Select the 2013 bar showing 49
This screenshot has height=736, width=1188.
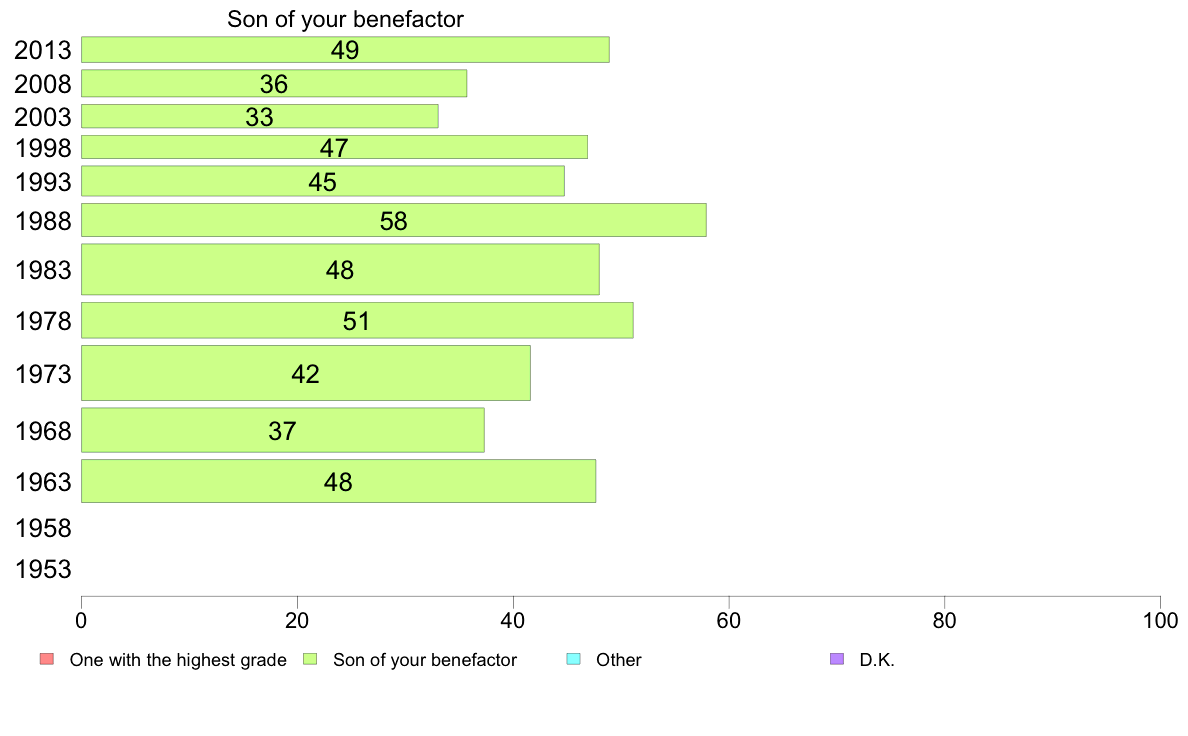point(345,49)
